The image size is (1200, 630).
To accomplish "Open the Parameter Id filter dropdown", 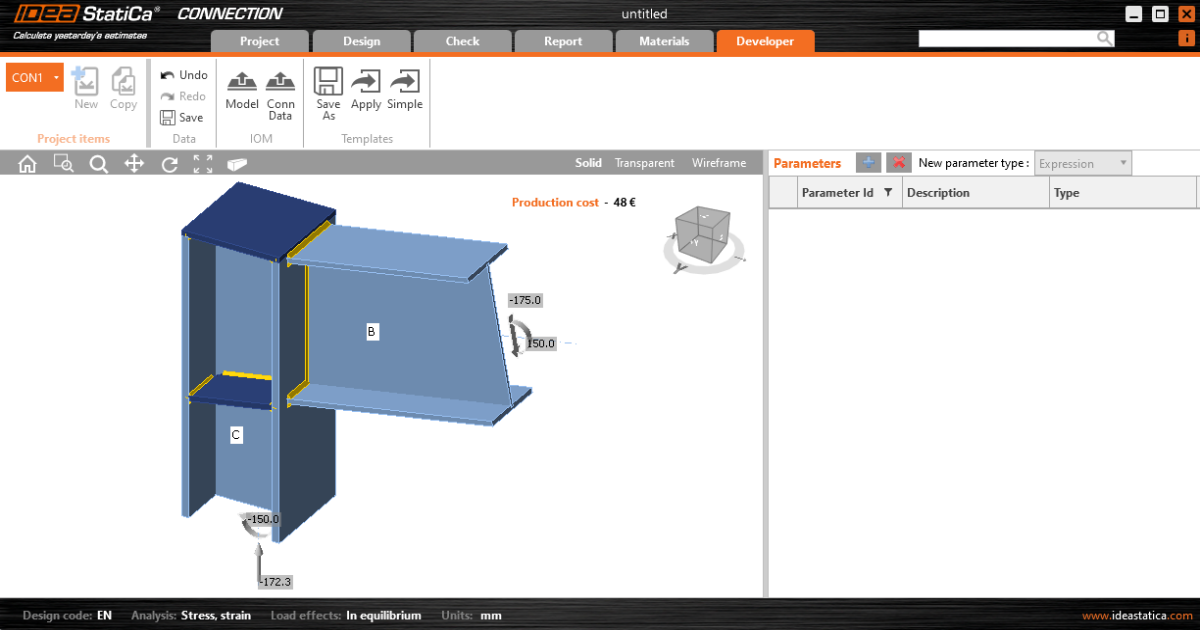I will coord(888,192).
